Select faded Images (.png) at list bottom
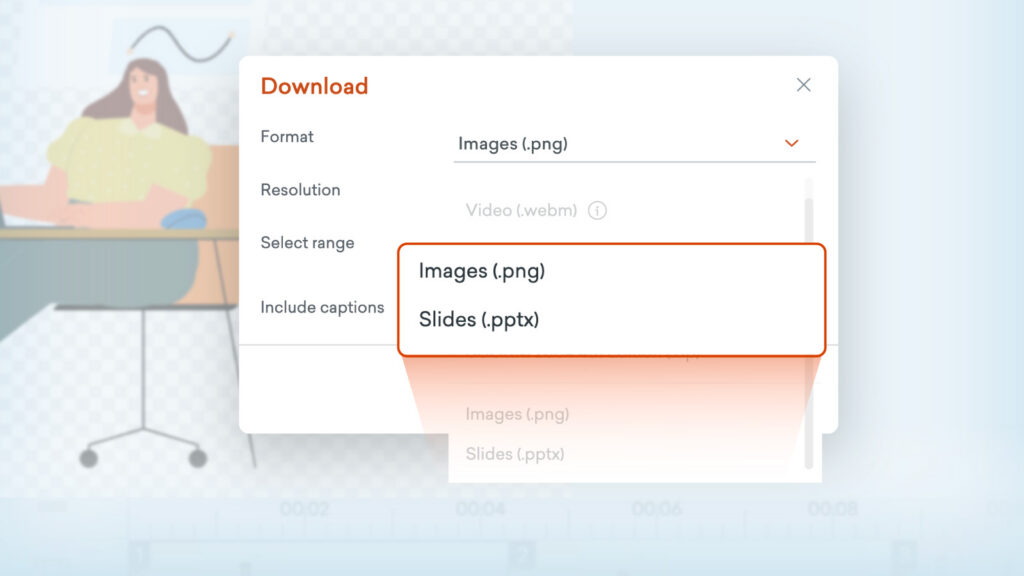Image resolution: width=1024 pixels, height=576 pixels. click(517, 414)
